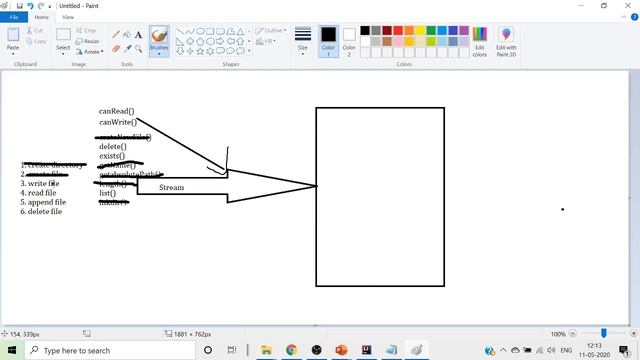
Task: Collapse the ribbon chevron
Action: tap(624, 17)
